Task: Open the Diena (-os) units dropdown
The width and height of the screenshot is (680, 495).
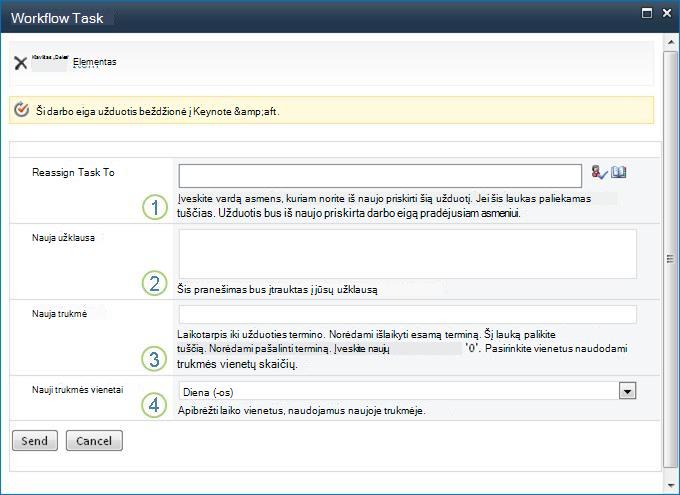Action: coord(627,391)
